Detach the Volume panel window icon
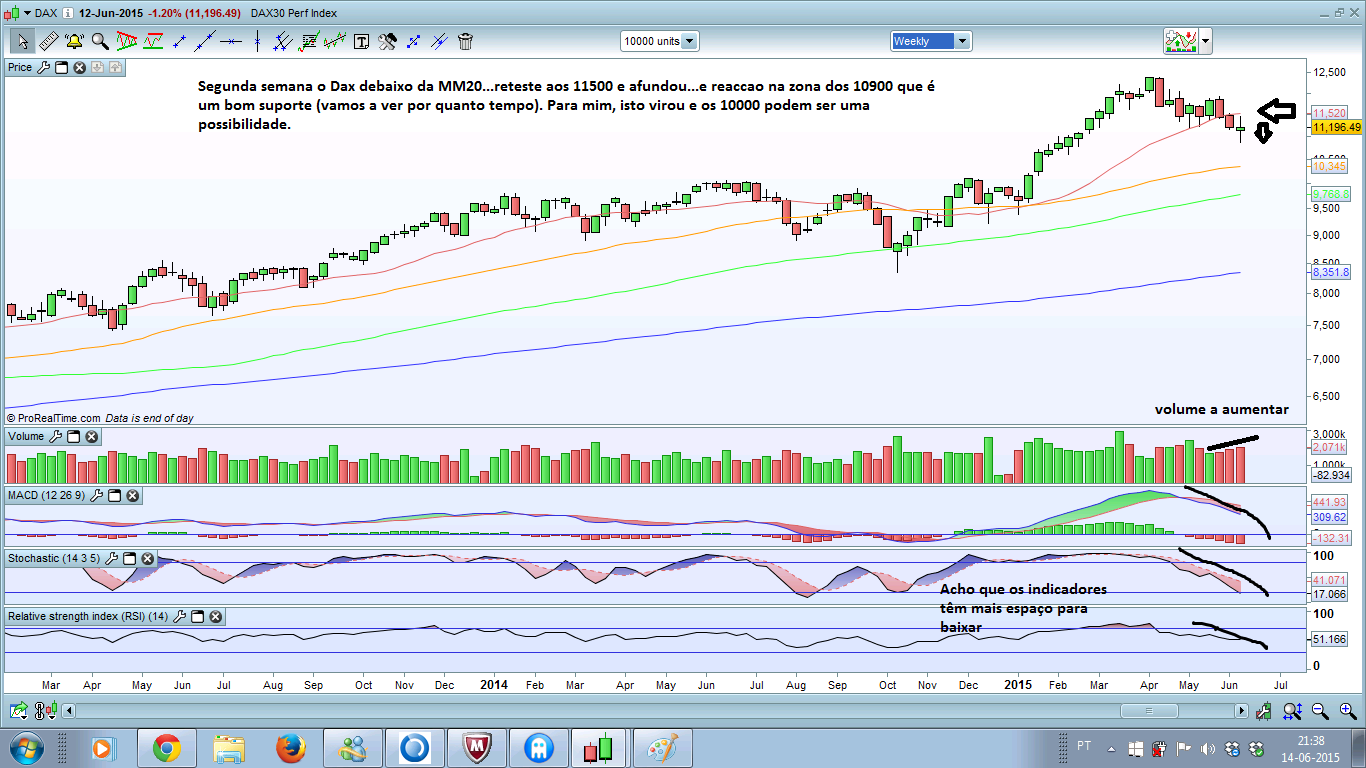 coord(73,436)
